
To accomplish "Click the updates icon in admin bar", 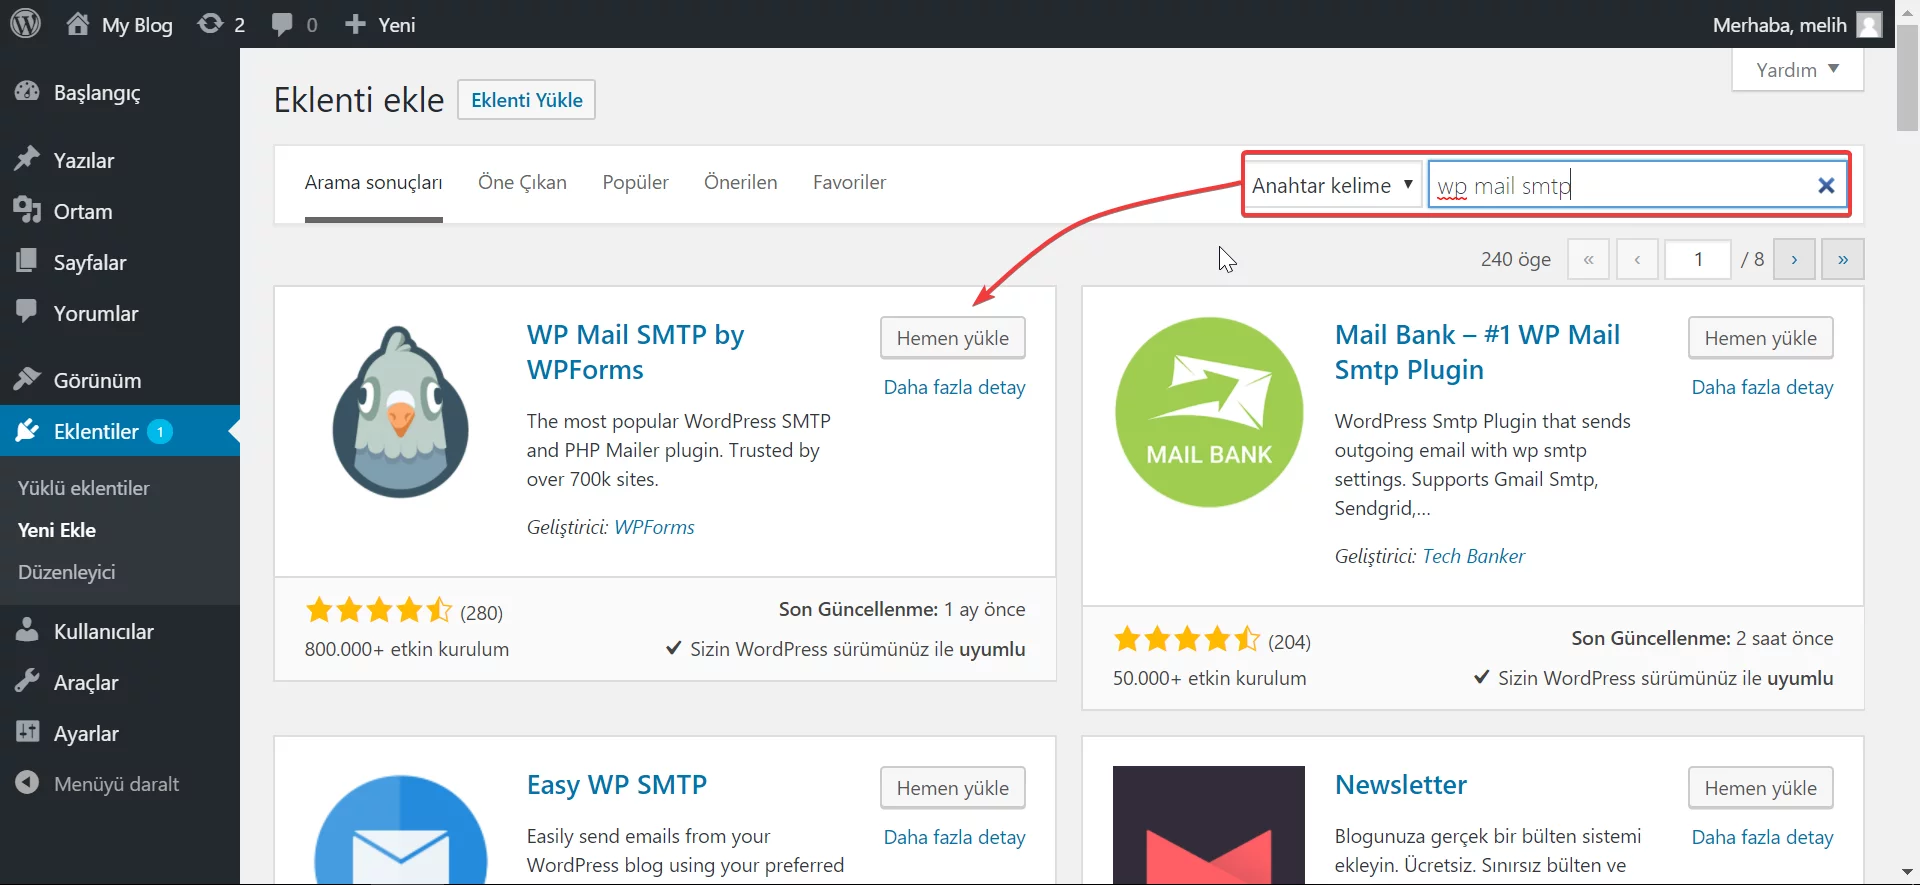I will click(210, 24).
